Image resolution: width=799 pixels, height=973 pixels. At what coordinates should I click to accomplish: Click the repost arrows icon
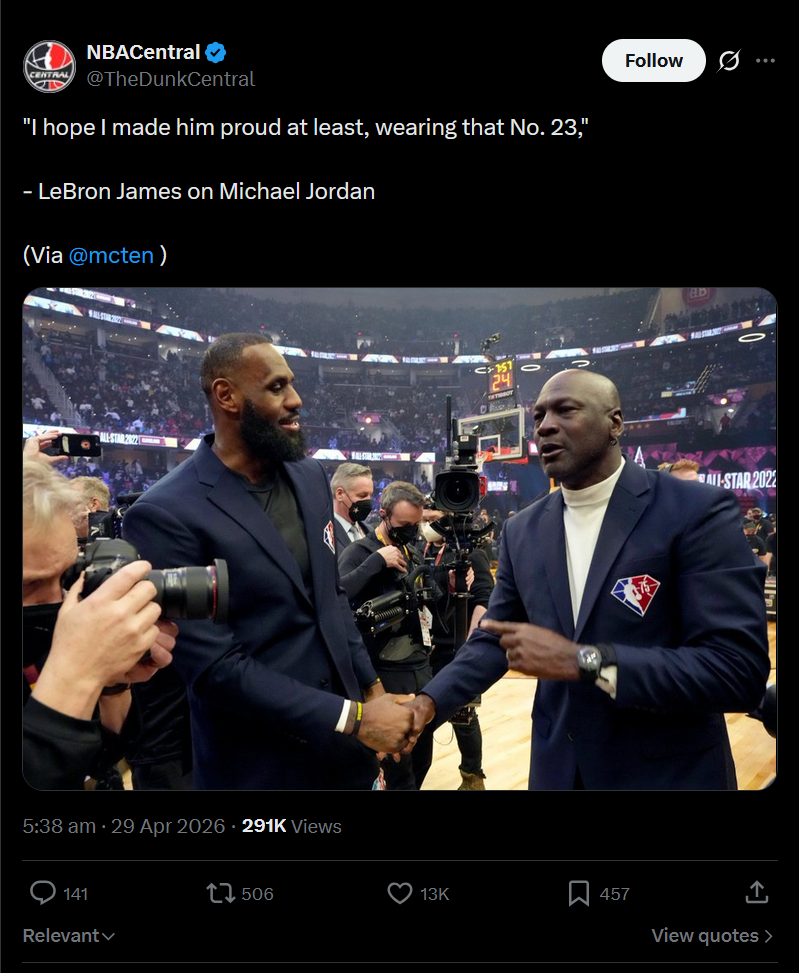coord(220,894)
